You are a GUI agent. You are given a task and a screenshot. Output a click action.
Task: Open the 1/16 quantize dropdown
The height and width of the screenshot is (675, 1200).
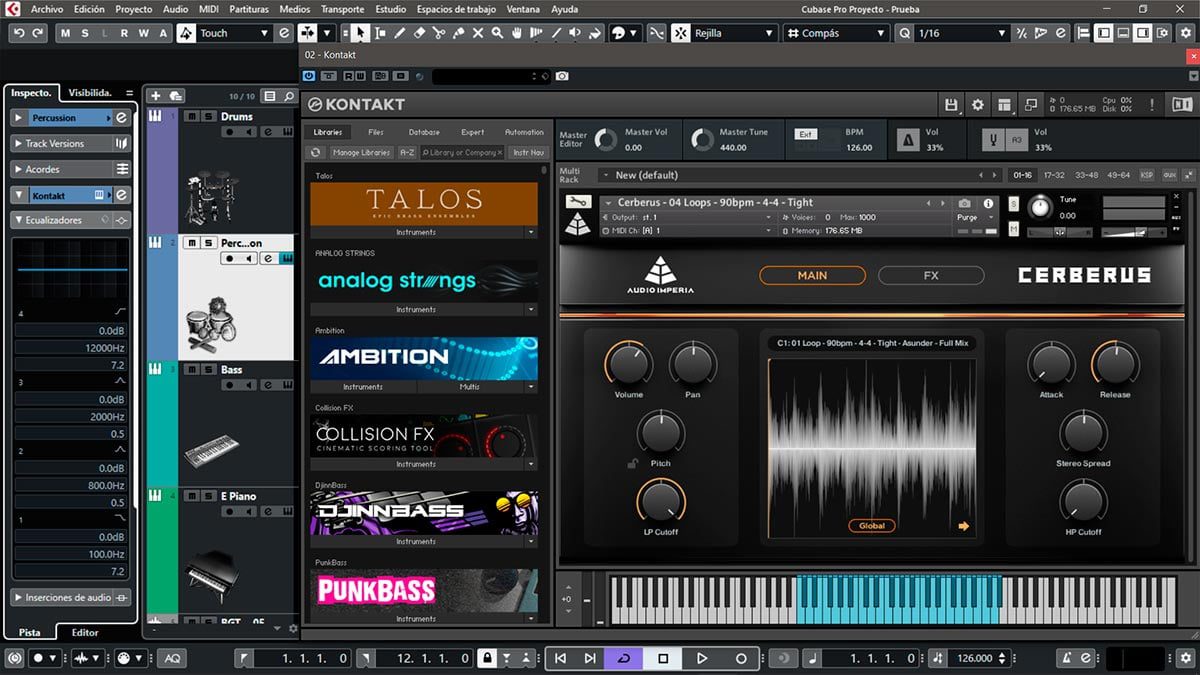click(962, 33)
